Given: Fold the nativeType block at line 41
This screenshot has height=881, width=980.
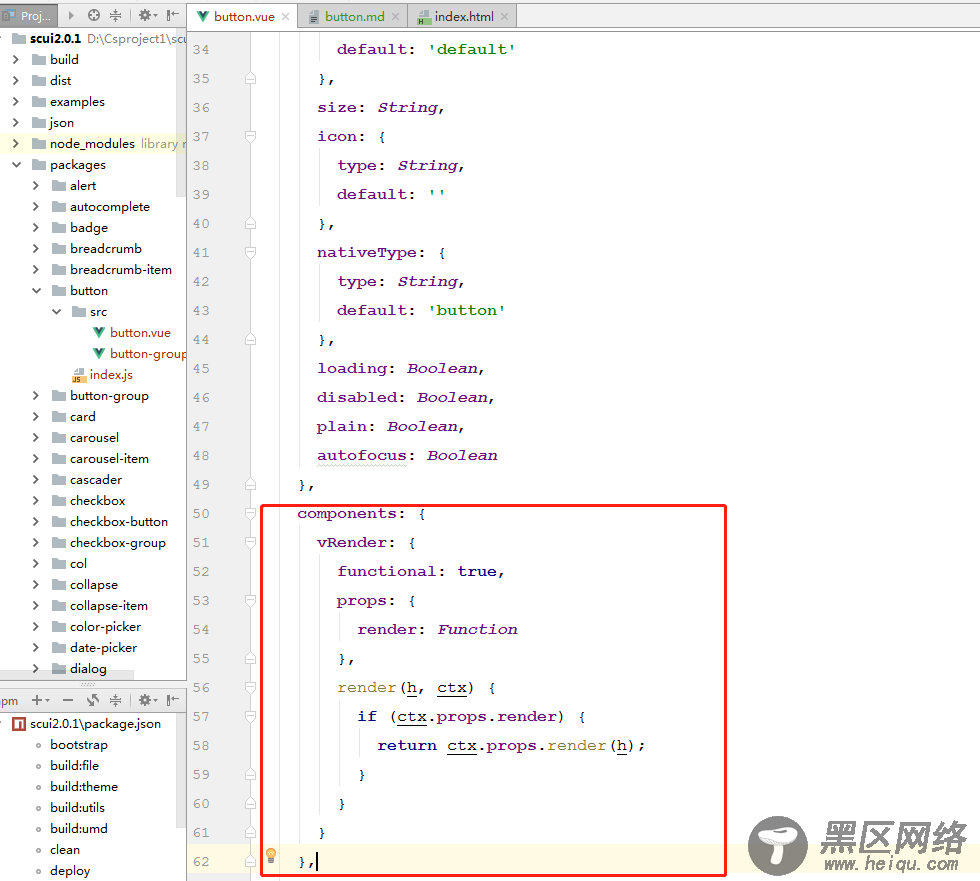Looking at the screenshot, I should tap(251, 252).
